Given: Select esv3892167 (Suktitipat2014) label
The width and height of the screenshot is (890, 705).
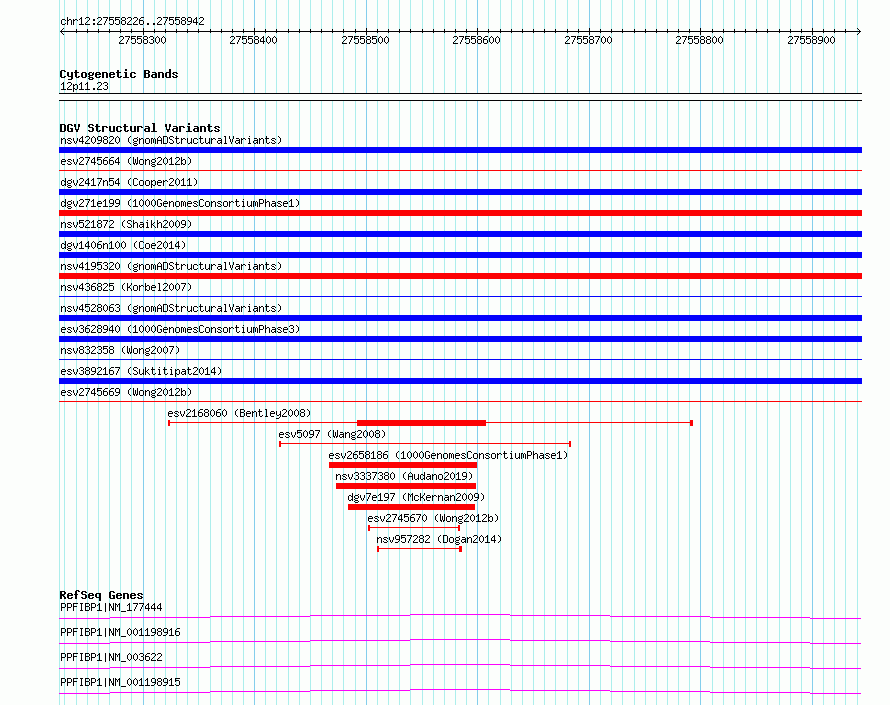Looking at the screenshot, I should click(x=141, y=371).
